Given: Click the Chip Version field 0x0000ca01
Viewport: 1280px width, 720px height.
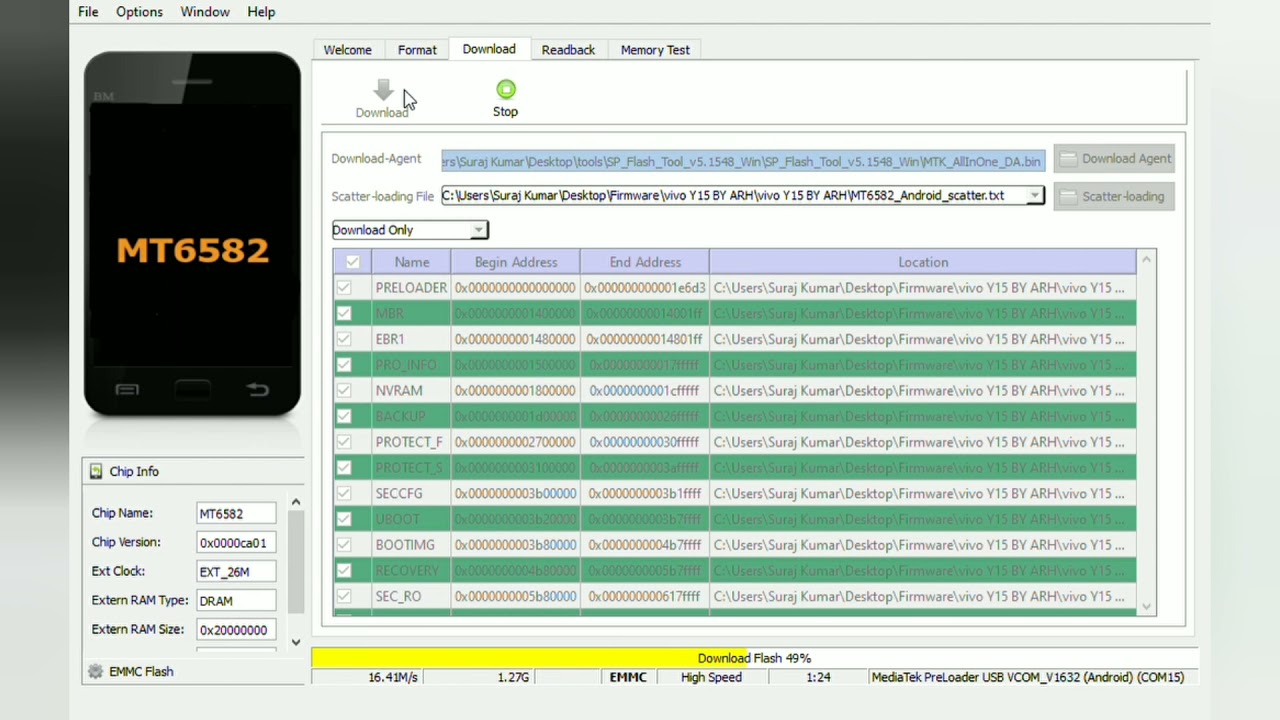Looking at the screenshot, I should click(x=236, y=543).
